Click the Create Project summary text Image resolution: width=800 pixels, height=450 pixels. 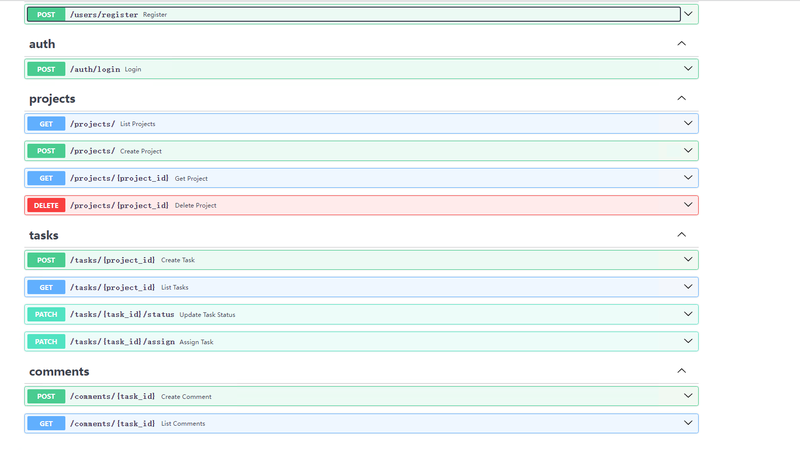coord(141,151)
